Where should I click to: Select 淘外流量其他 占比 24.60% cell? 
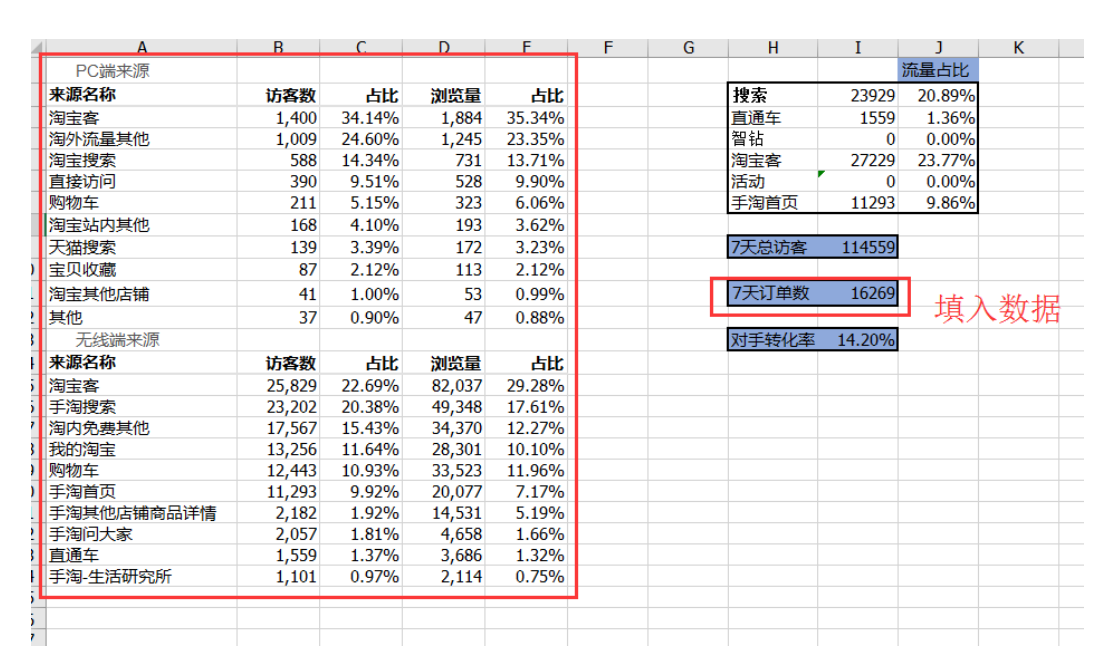pyautogui.click(x=368, y=139)
